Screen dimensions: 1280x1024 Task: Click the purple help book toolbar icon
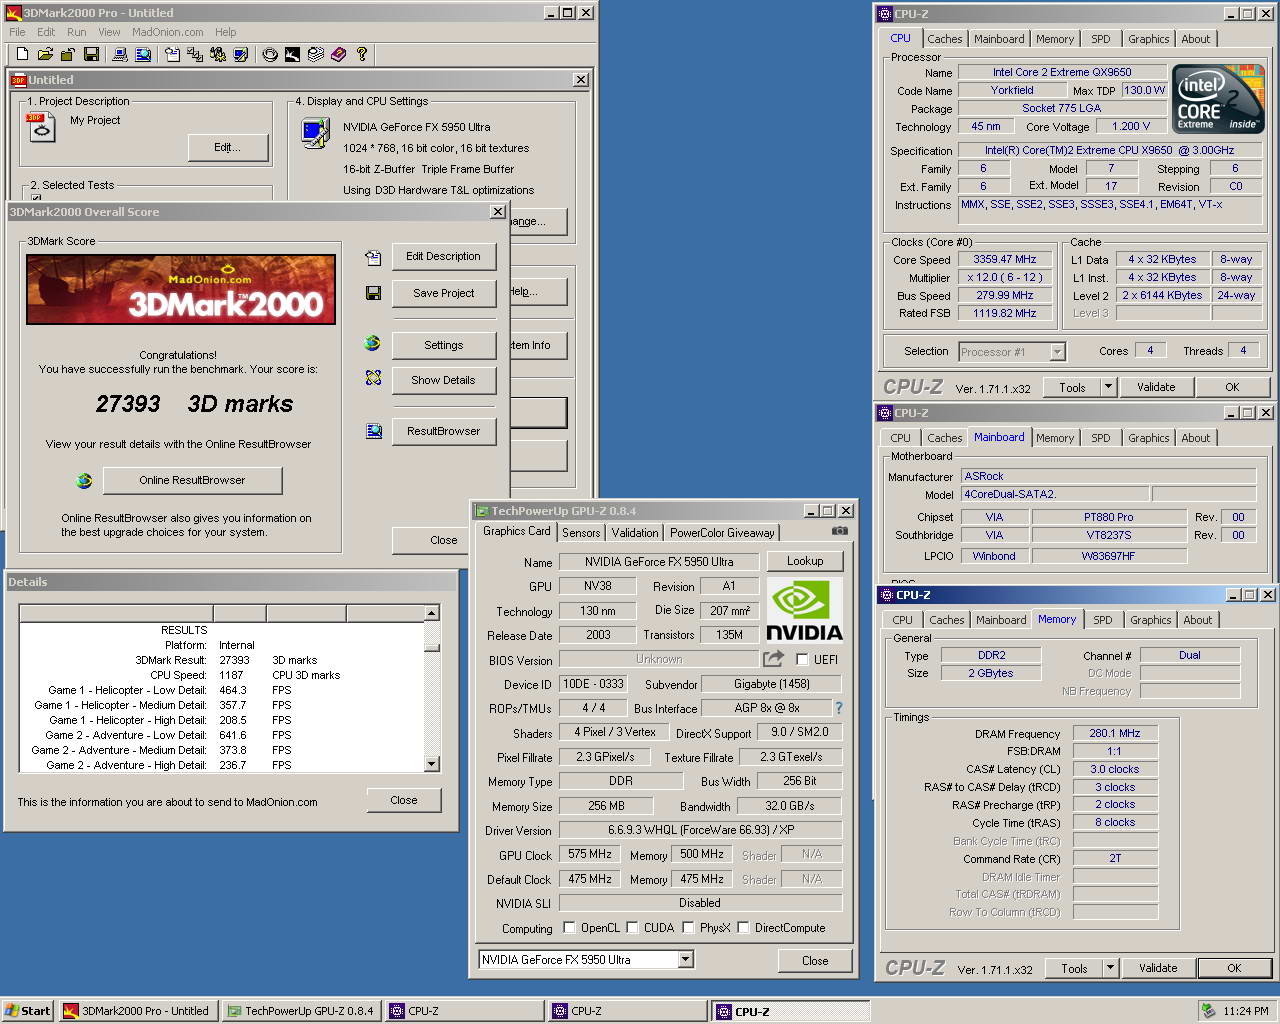coord(338,54)
